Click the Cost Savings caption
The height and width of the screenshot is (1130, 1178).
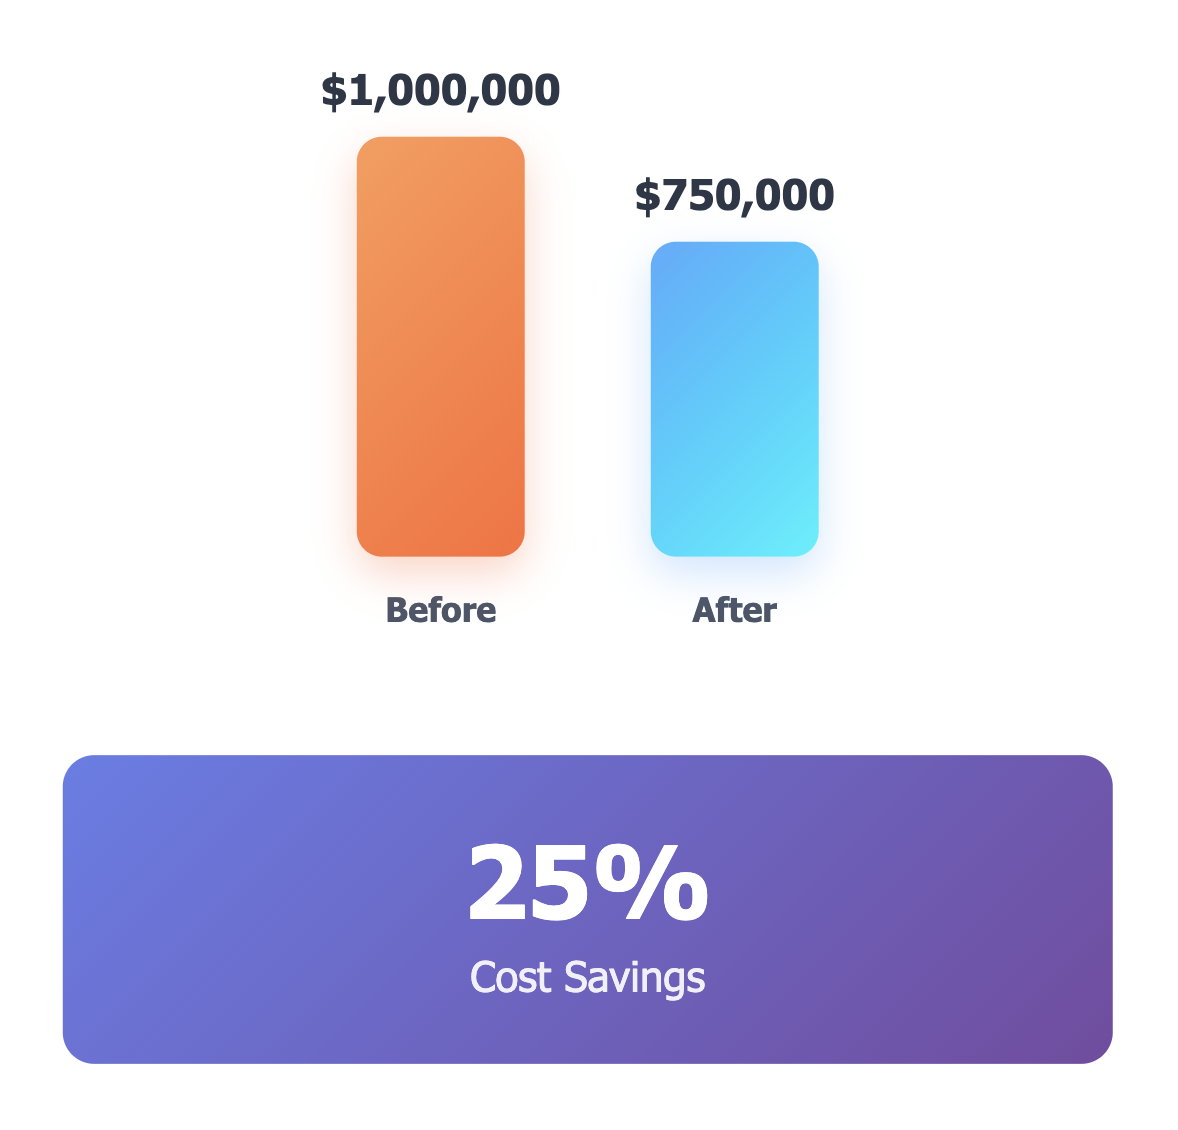pyautogui.click(x=587, y=977)
